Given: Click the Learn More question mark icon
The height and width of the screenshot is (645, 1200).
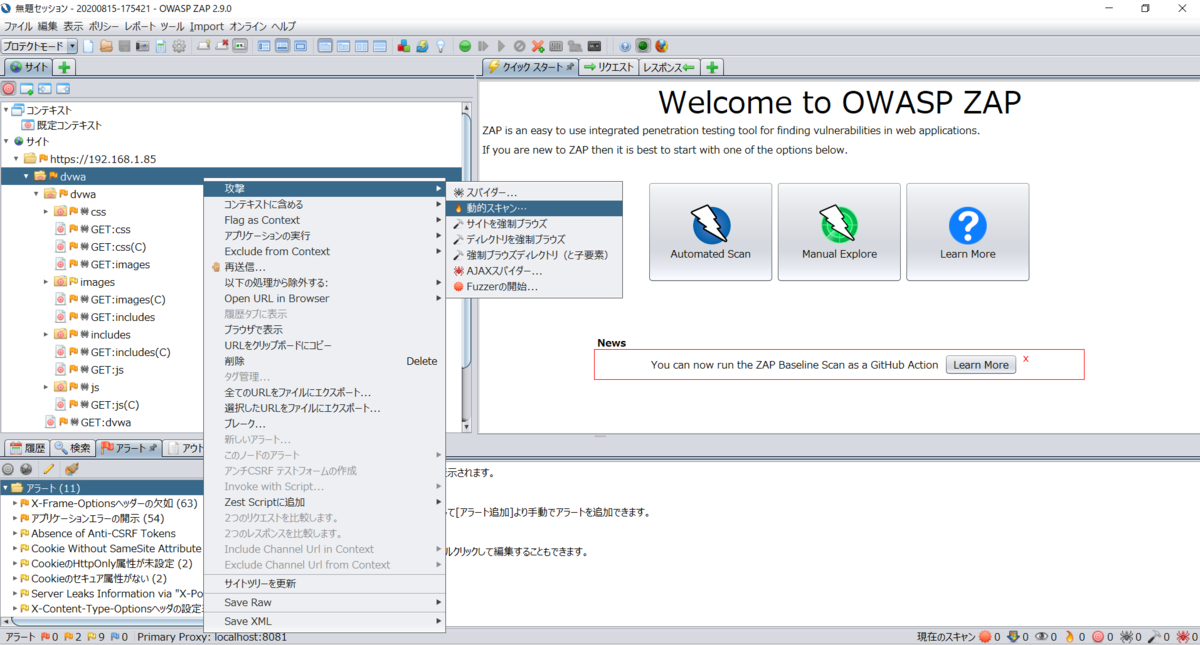Looking at the screenshot, I should coord(967,226).
